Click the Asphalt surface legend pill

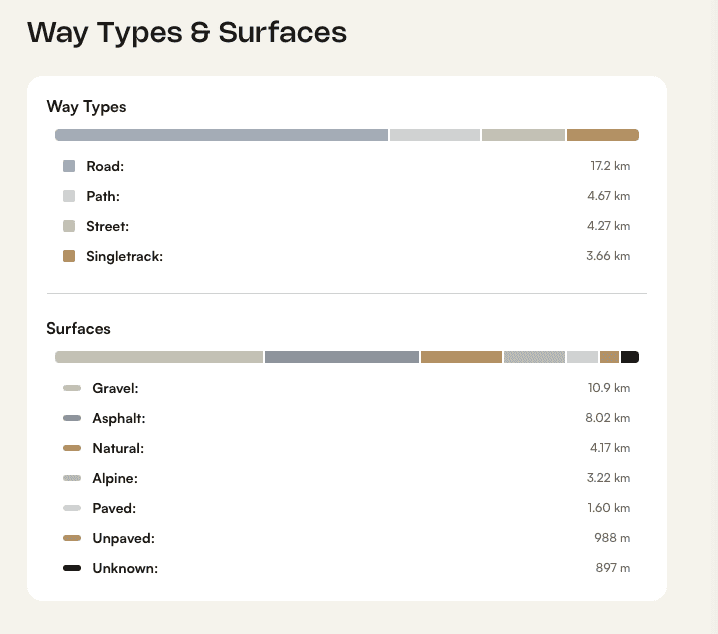pyautogui.click(x=72, y=418)
